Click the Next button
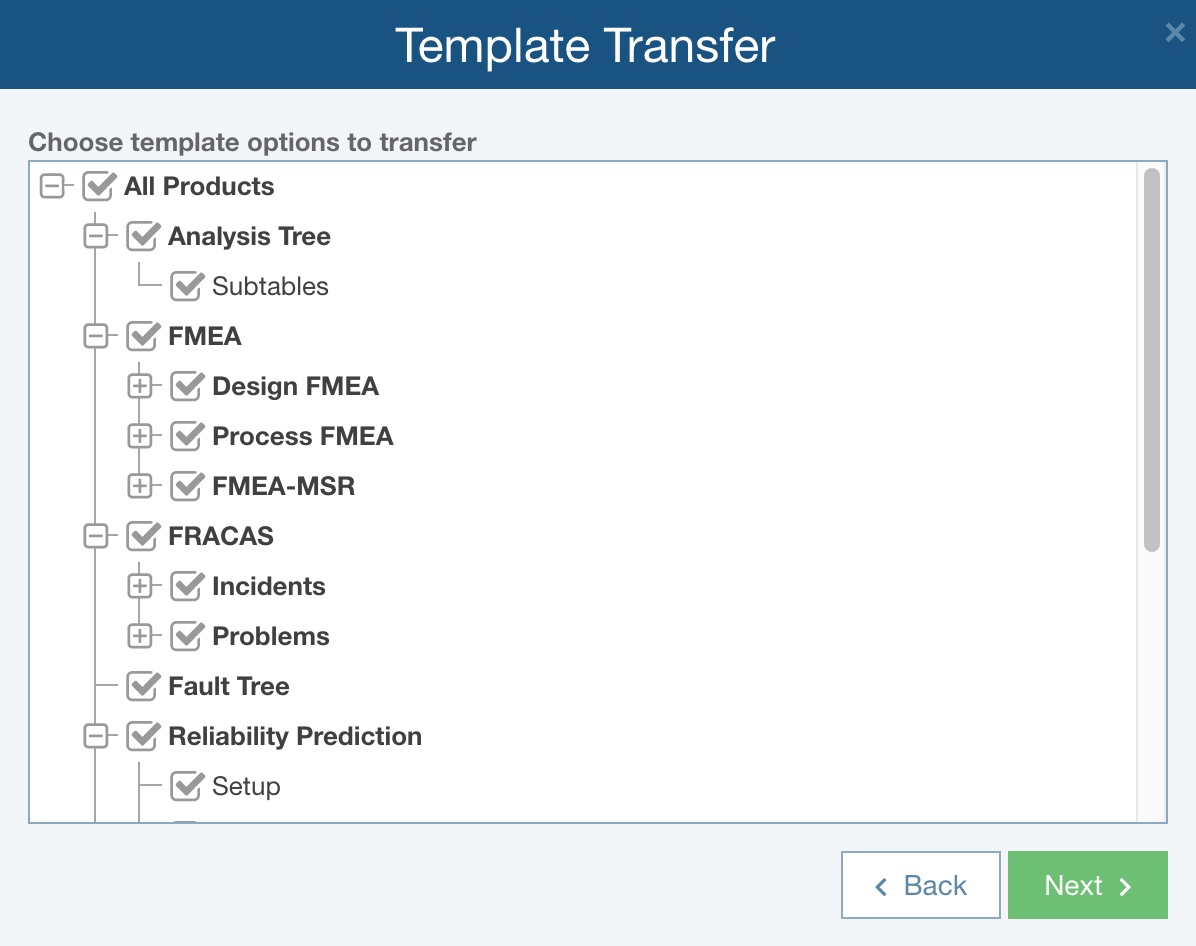The height and width of the screenshot is (946, 1196). click(1087, 885)
